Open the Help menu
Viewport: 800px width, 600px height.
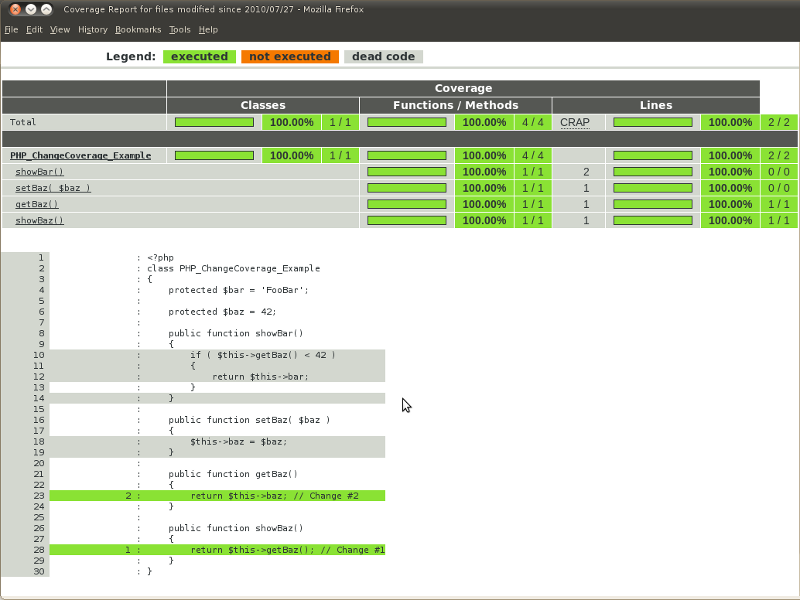coord(209,29)
